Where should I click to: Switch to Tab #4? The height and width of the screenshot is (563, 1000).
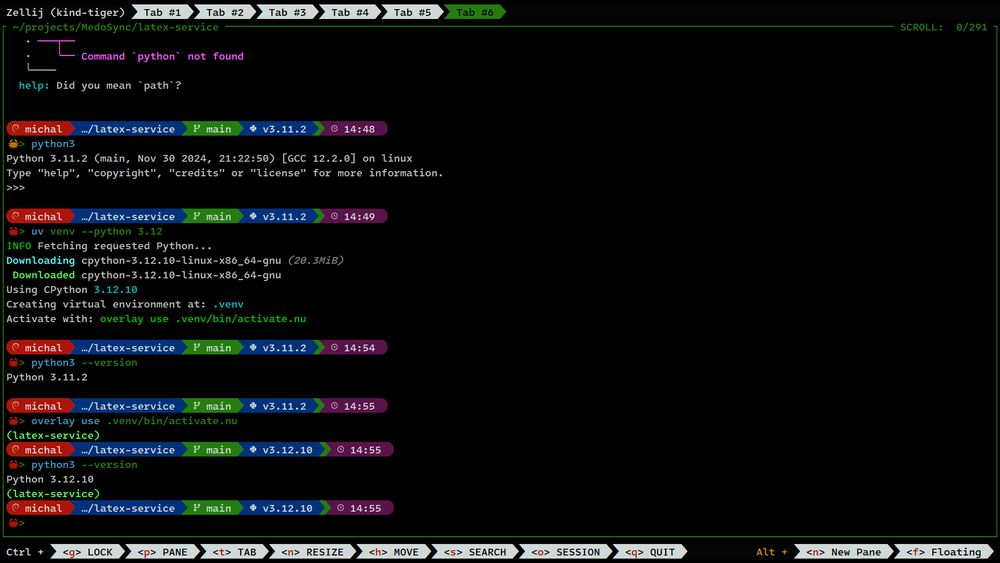349,12
